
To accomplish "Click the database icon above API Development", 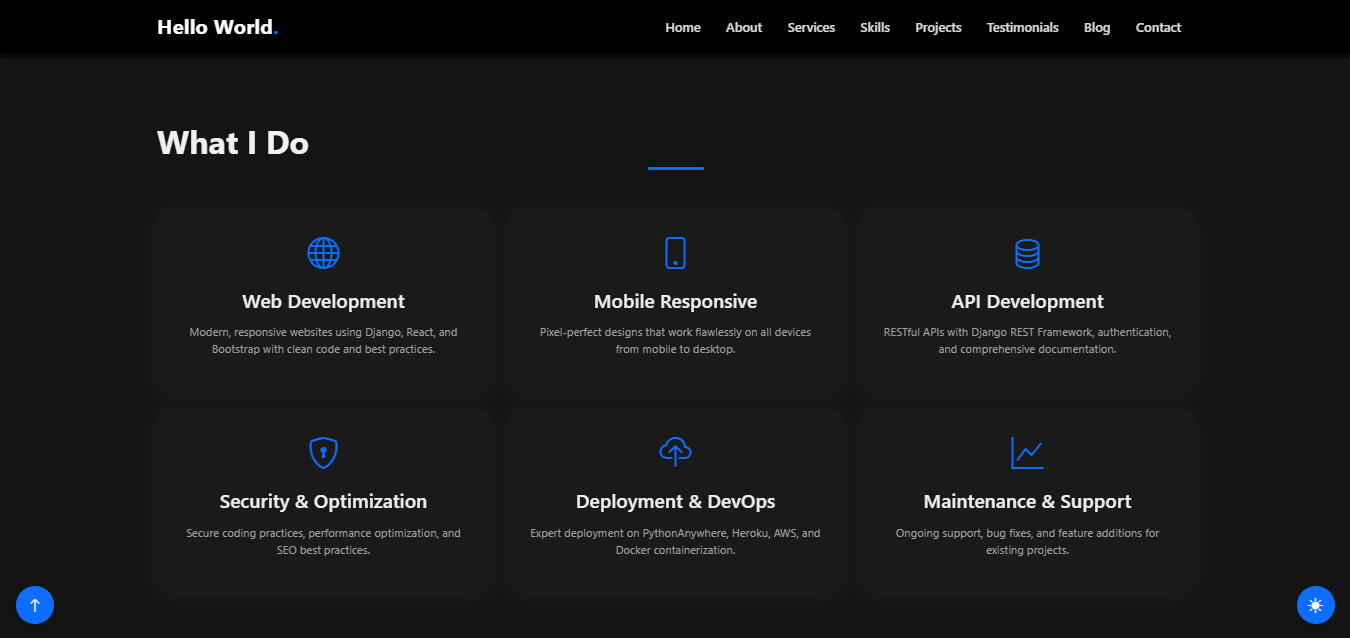I will pyautogui.click(x=1027, y=253).
